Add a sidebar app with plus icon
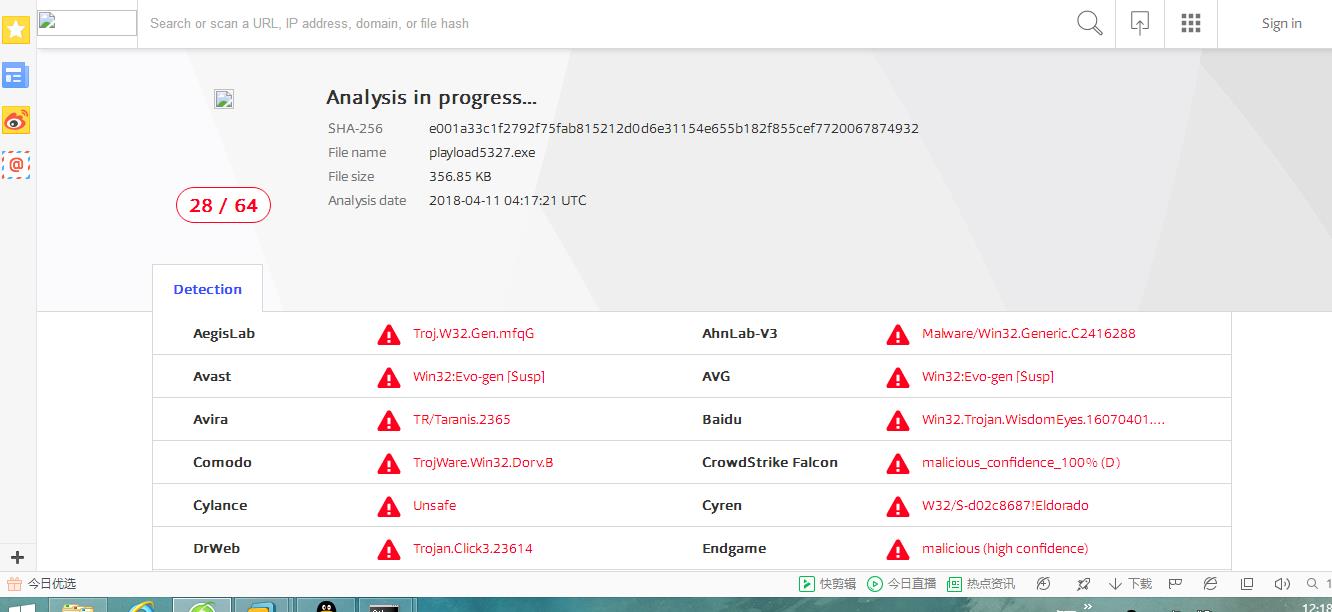Viewport: 1332px width, 612px height. [17, 557]
